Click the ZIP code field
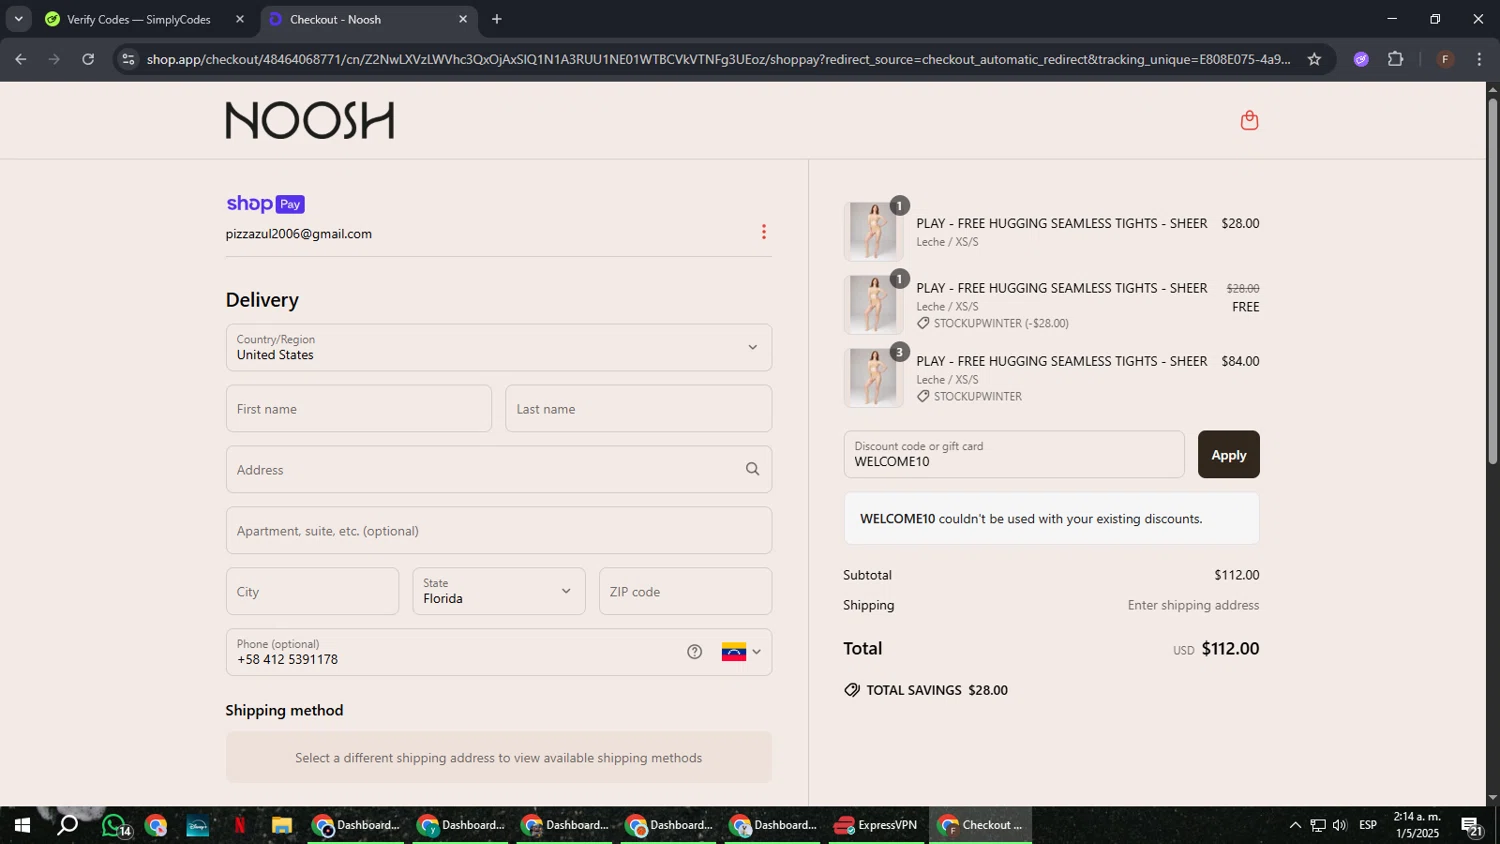Image resolution: width=1500 pixels, height=844 pixels. pos(685,591)
